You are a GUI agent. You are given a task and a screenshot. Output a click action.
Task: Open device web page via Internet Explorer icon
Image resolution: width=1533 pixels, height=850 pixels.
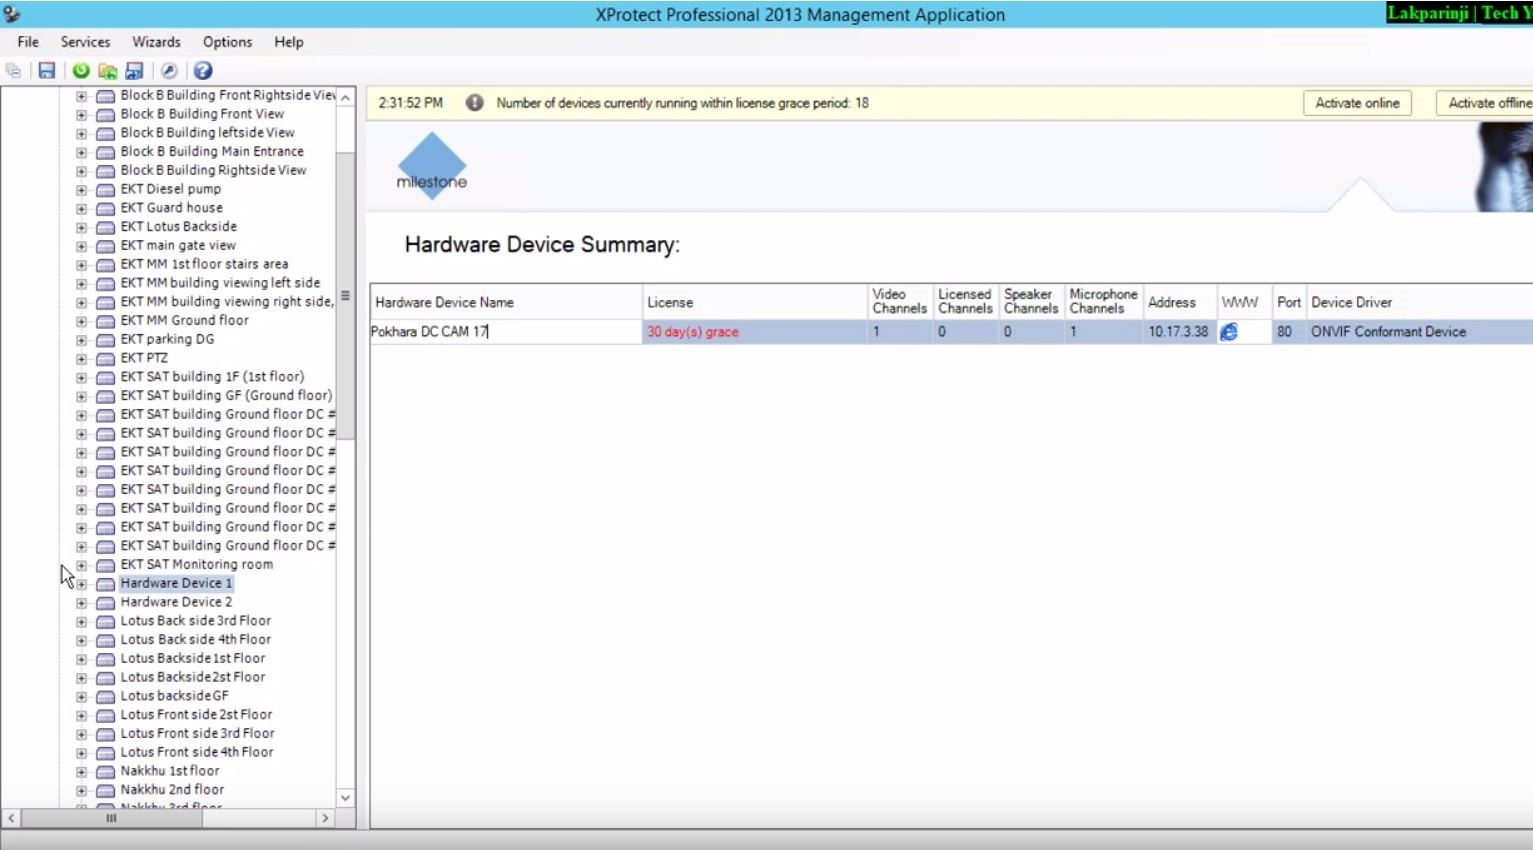click(x=1229, y=332)
